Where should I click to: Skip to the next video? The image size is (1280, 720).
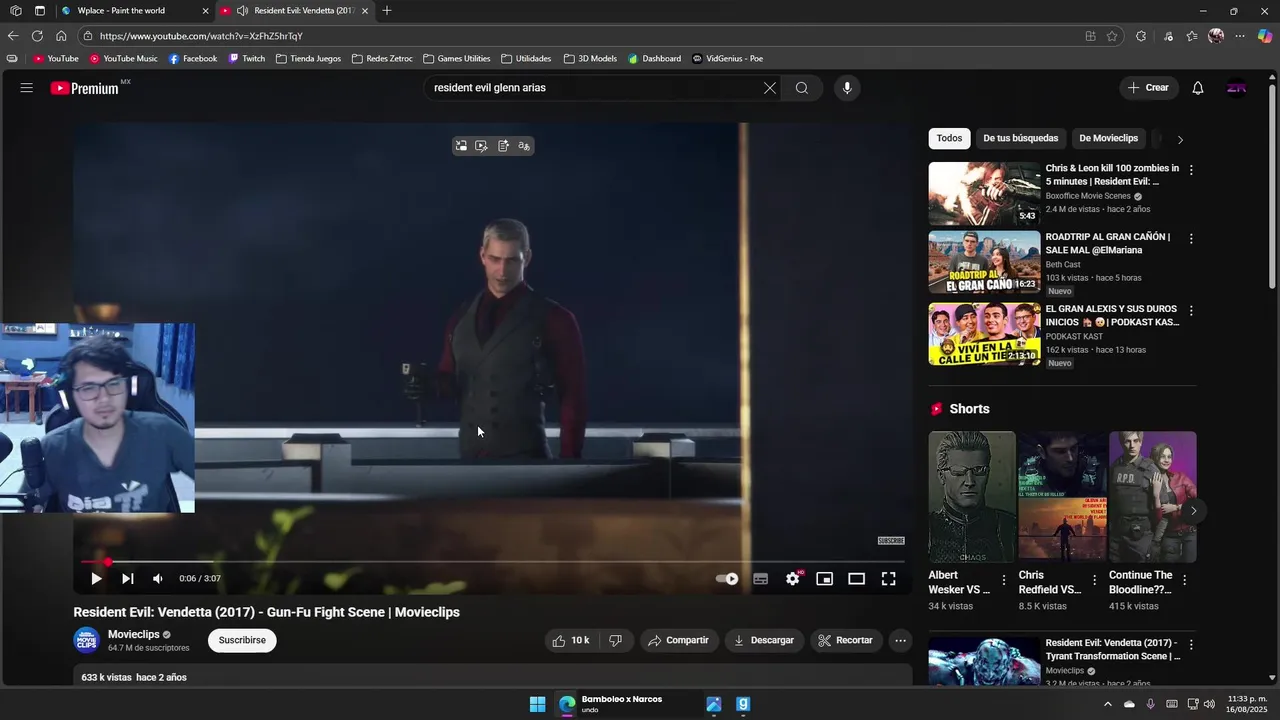point(128,579)
